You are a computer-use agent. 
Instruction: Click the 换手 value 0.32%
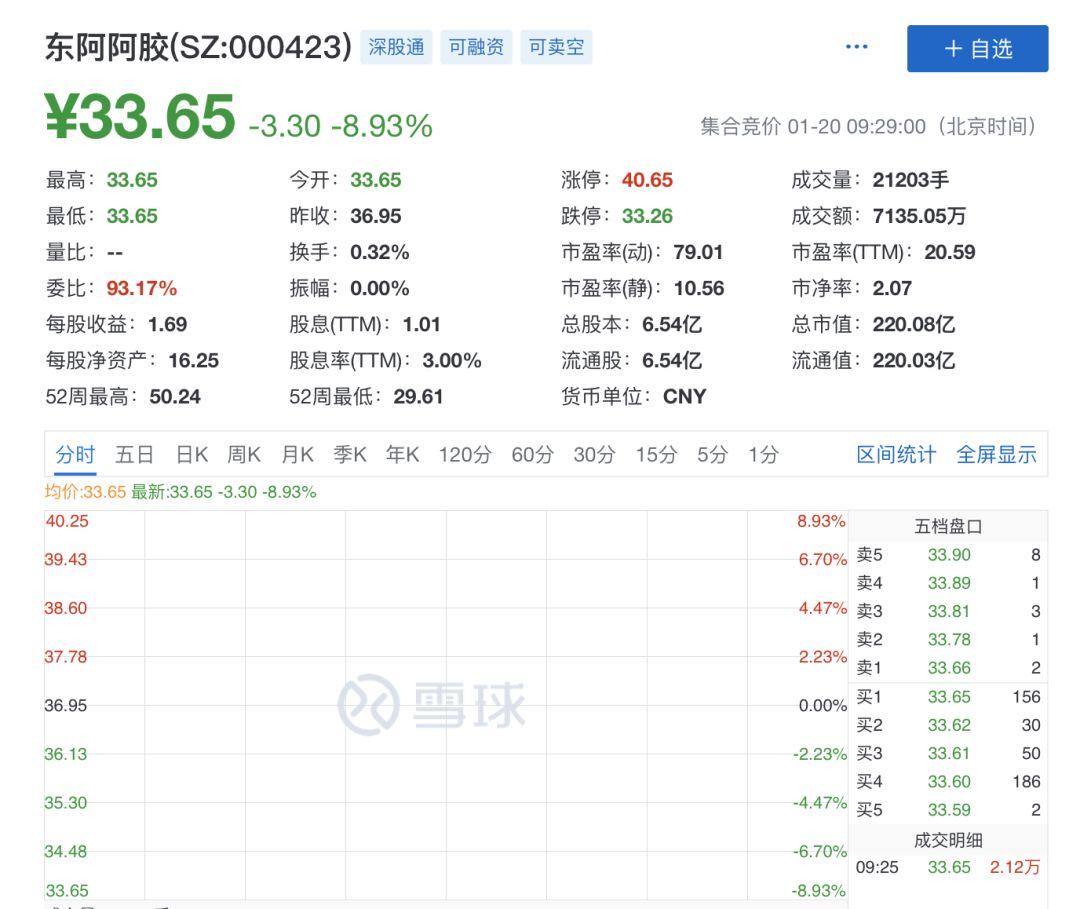pyautogui.click(x=380, y=252)
